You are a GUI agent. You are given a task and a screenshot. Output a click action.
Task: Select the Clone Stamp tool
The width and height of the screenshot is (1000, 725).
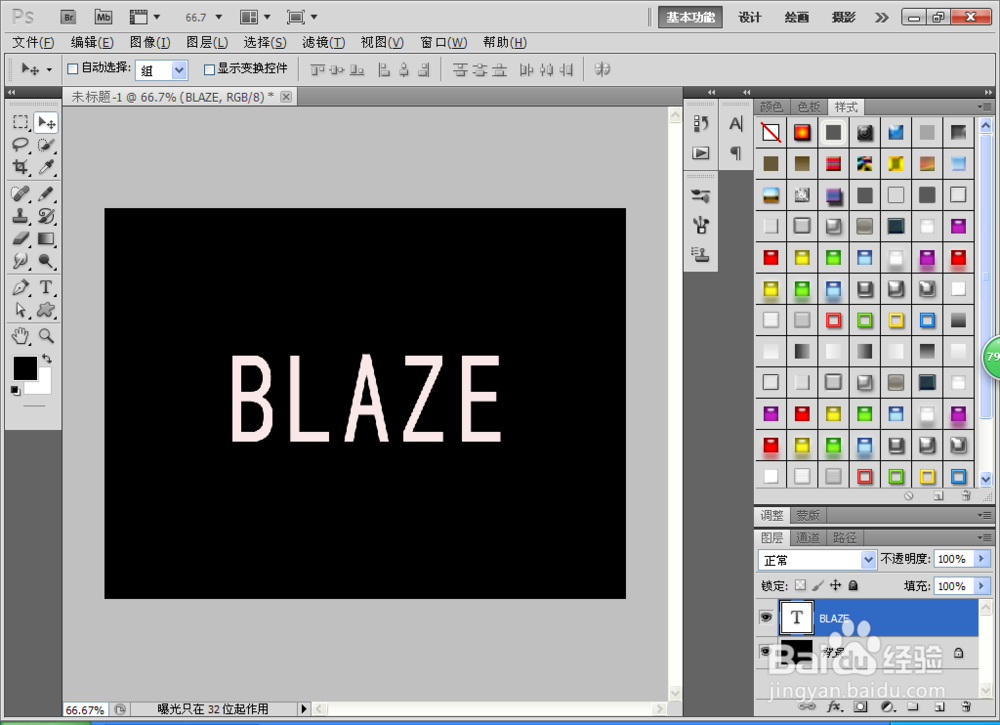coord(20,216)
